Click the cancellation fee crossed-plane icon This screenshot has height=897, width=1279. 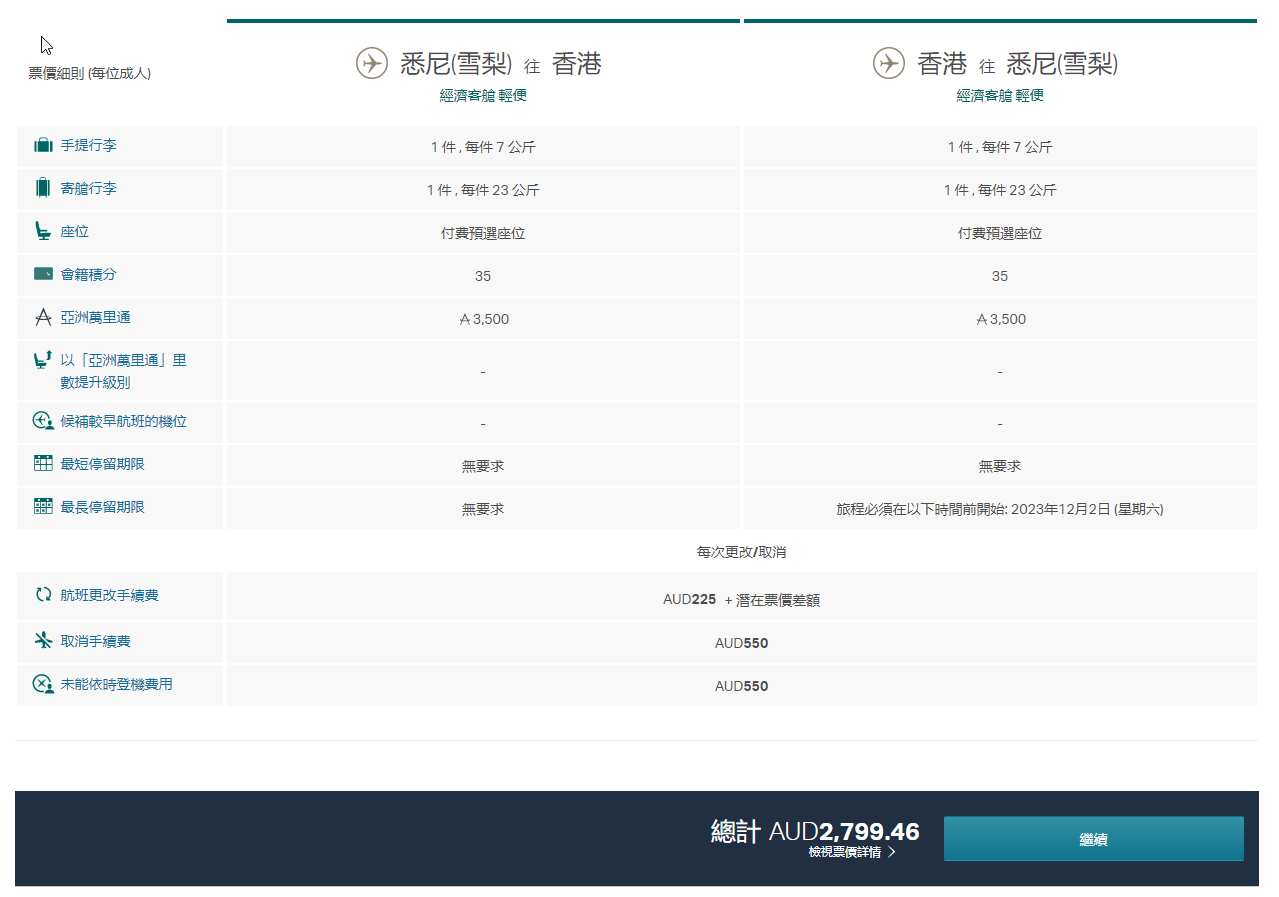point(43,640)
